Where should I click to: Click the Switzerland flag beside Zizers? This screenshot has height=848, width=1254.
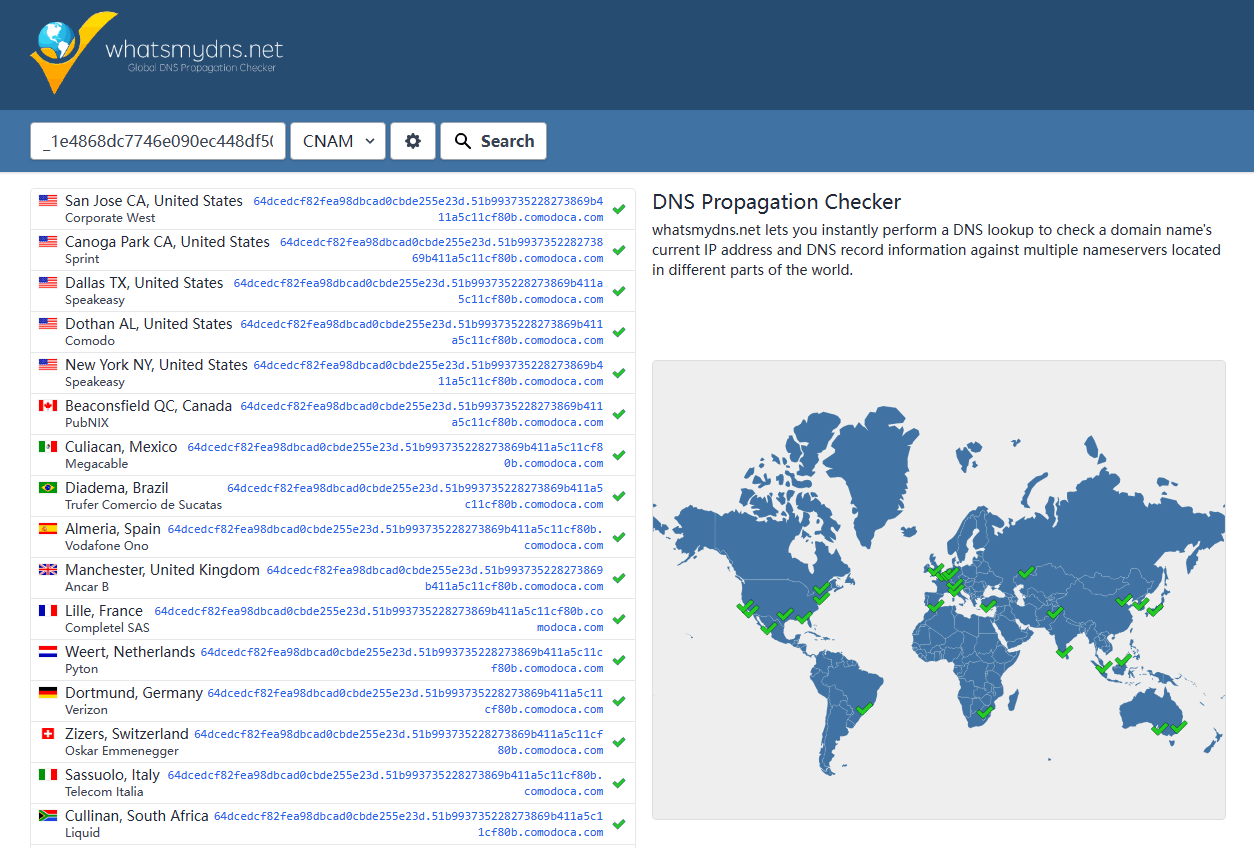click(48, 734)
